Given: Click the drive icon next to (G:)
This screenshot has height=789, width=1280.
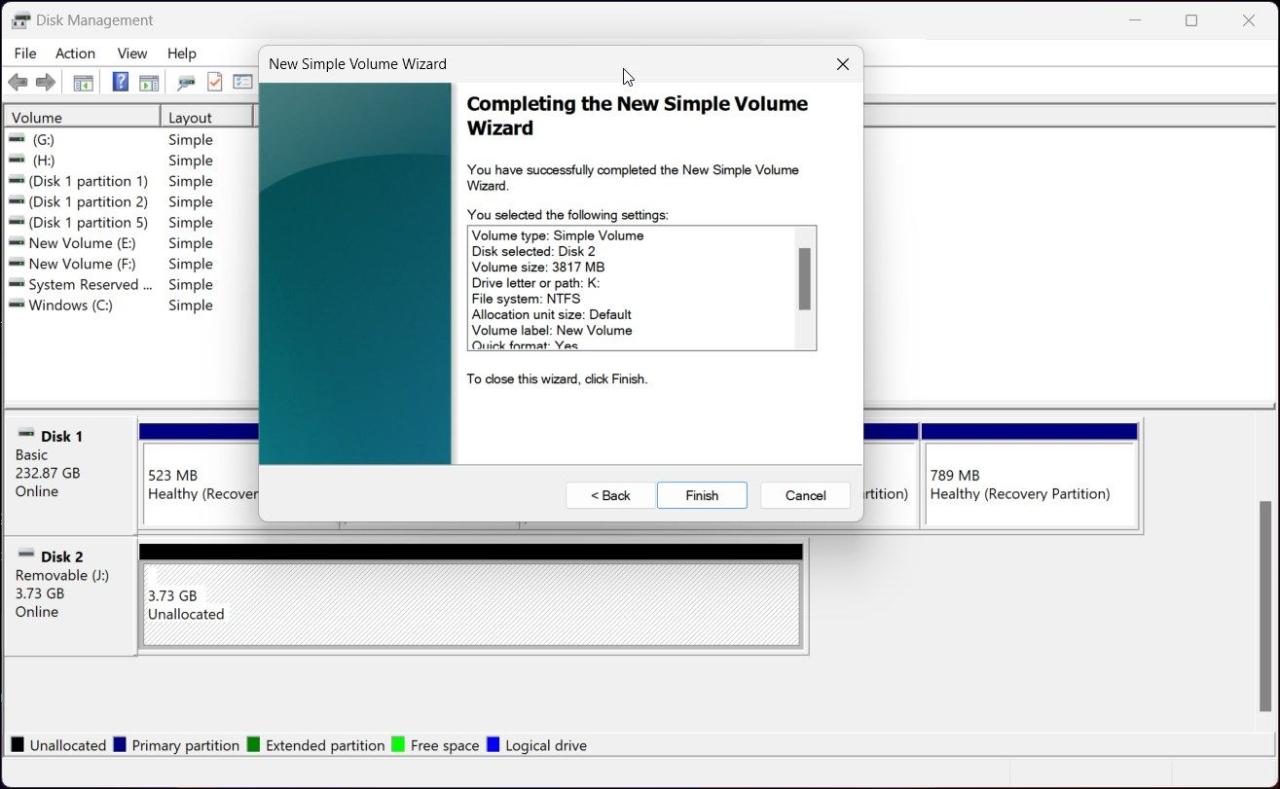Looking at the screenshot, I should tap(17, 139).
